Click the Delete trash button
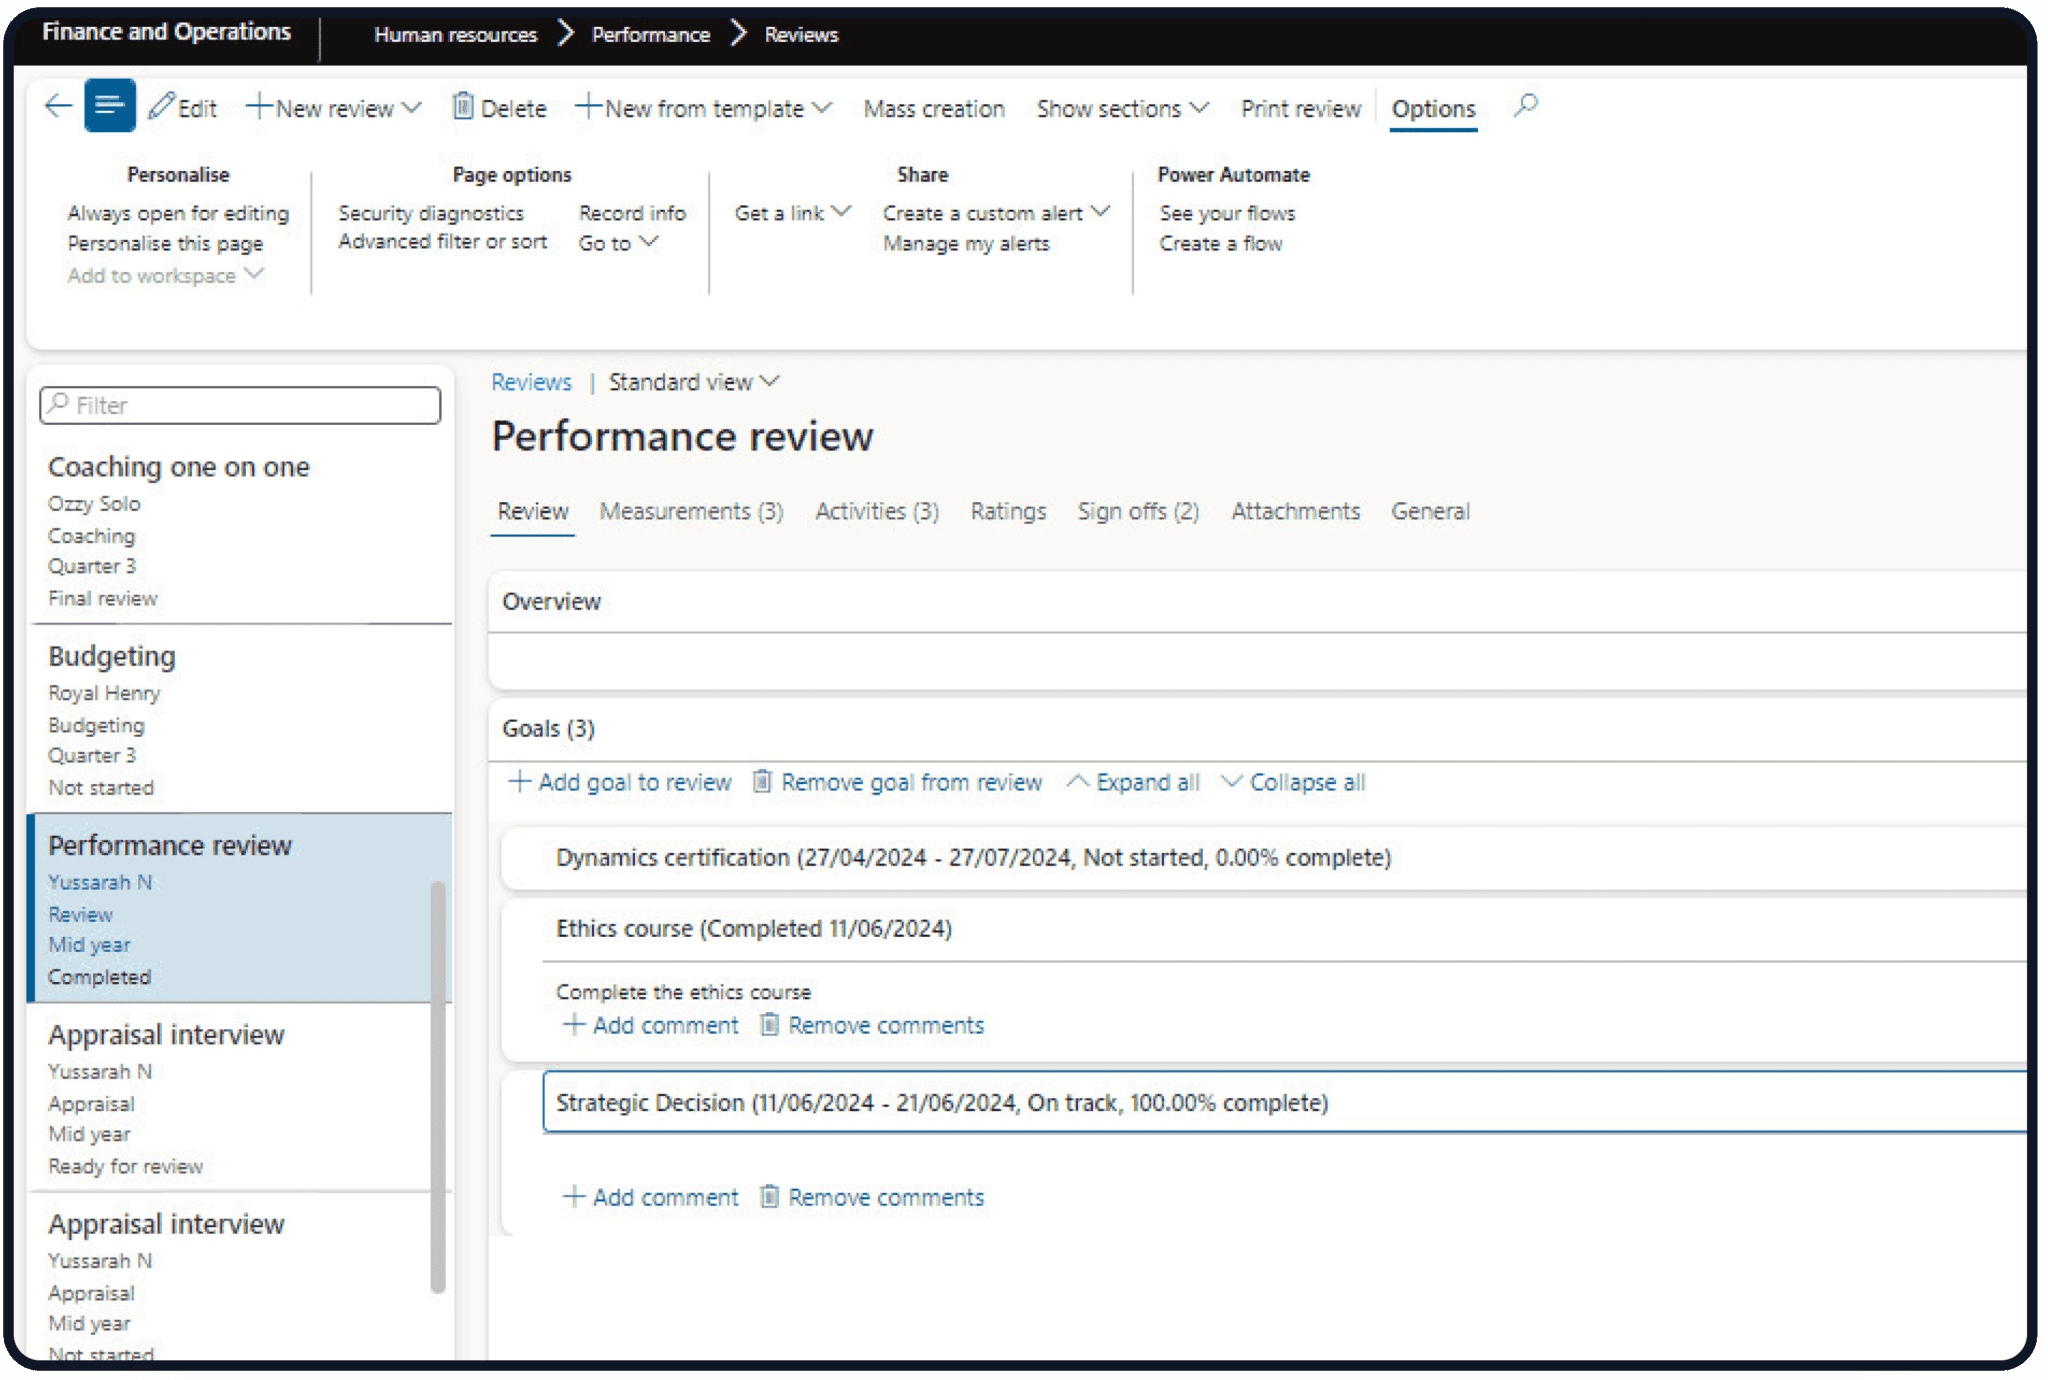 [499, 108]
